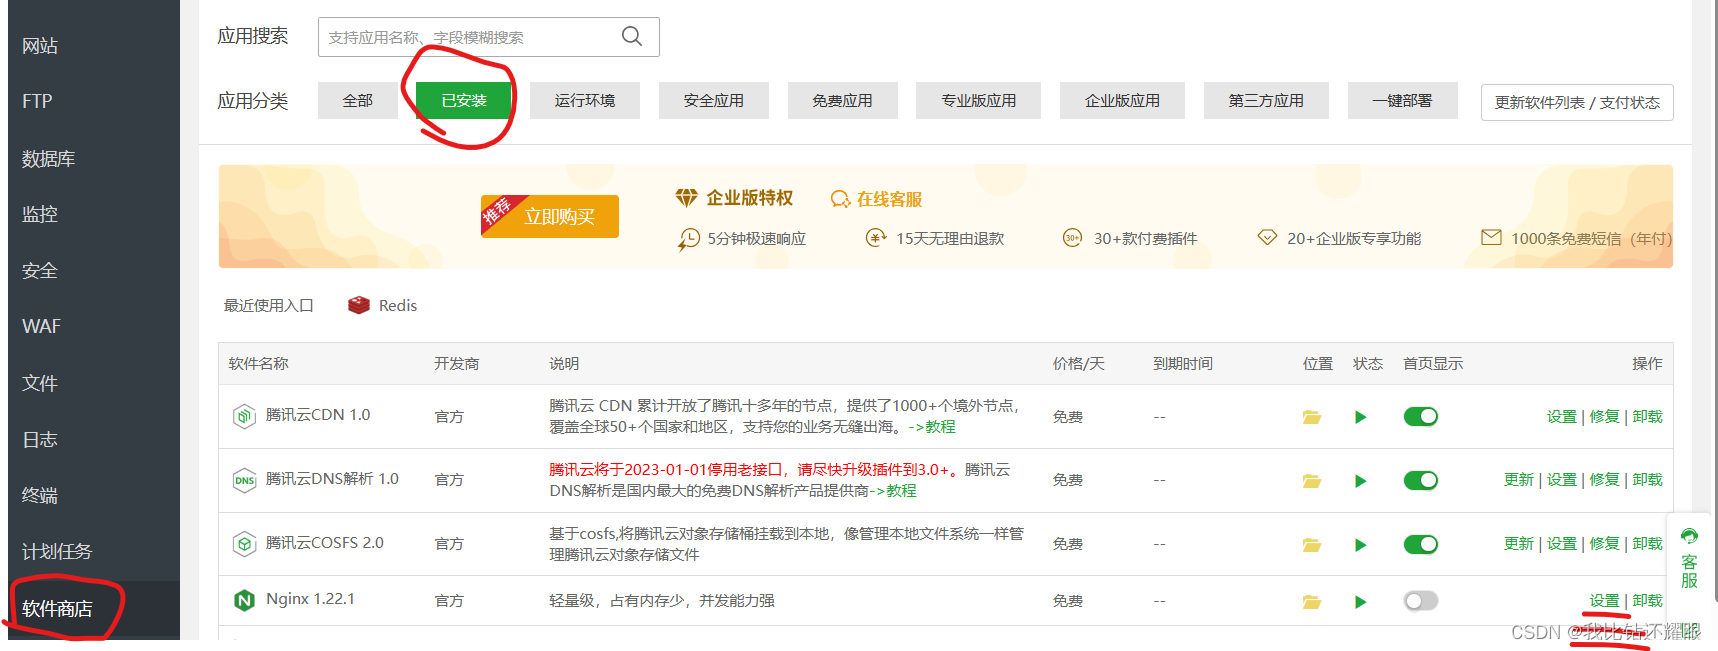
Task: Click the 在线客服 headset icon
Action: coord(840,199)
